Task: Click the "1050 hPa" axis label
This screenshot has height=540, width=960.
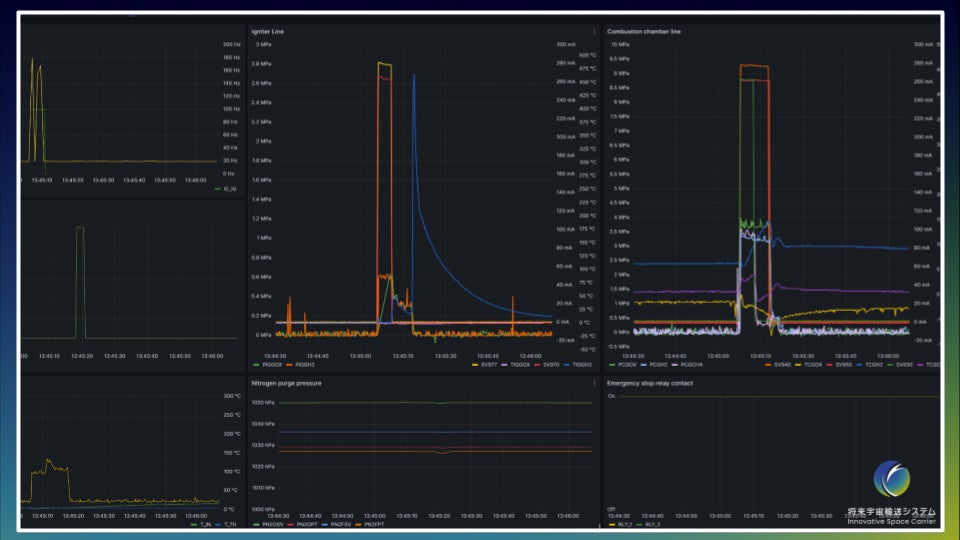Action: tap(263, 403)
